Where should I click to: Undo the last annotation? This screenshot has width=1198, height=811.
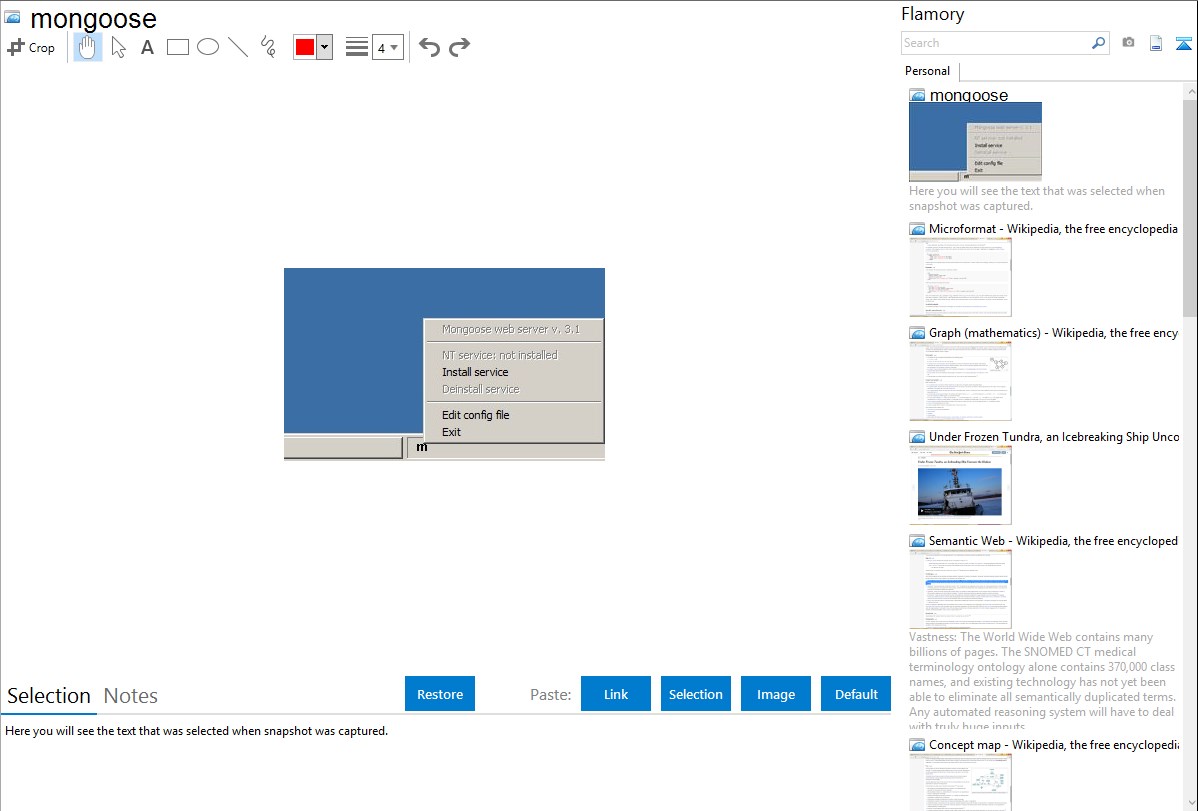[x=429, y=47]
